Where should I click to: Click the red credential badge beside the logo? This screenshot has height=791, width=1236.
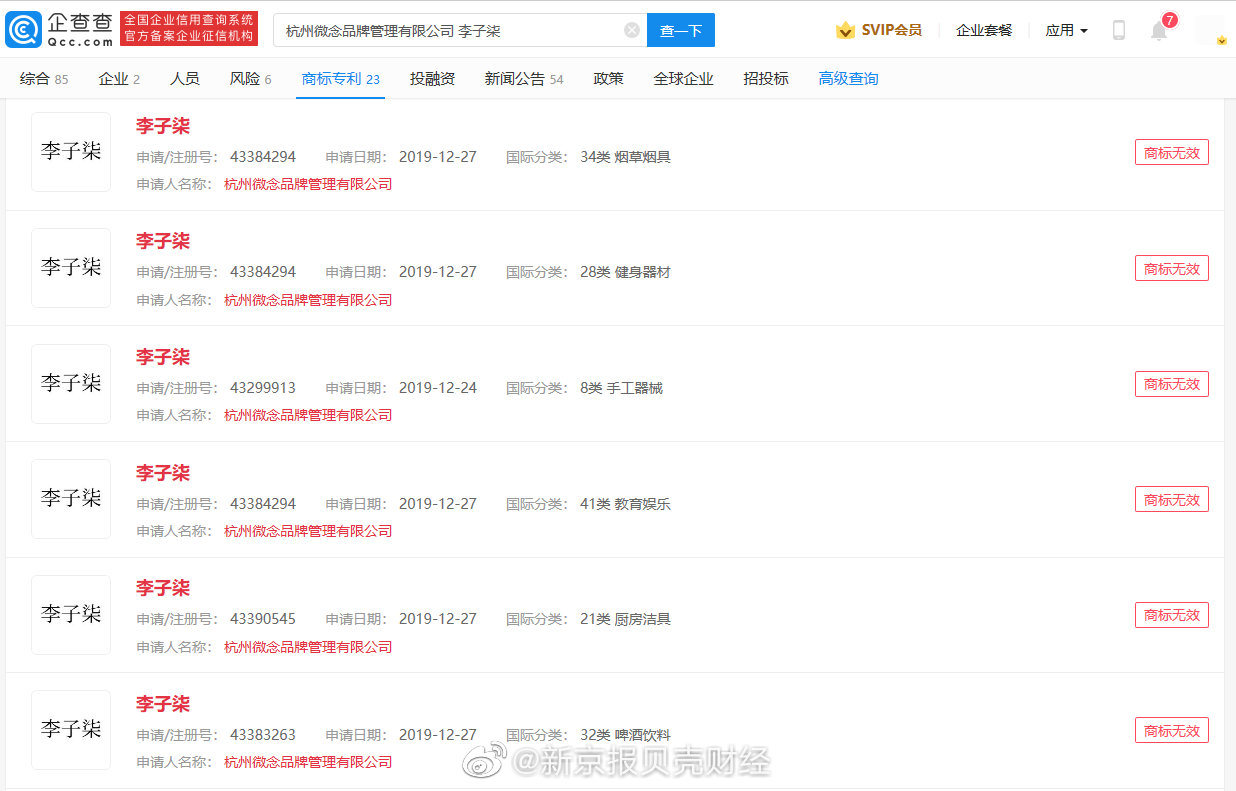189,27
